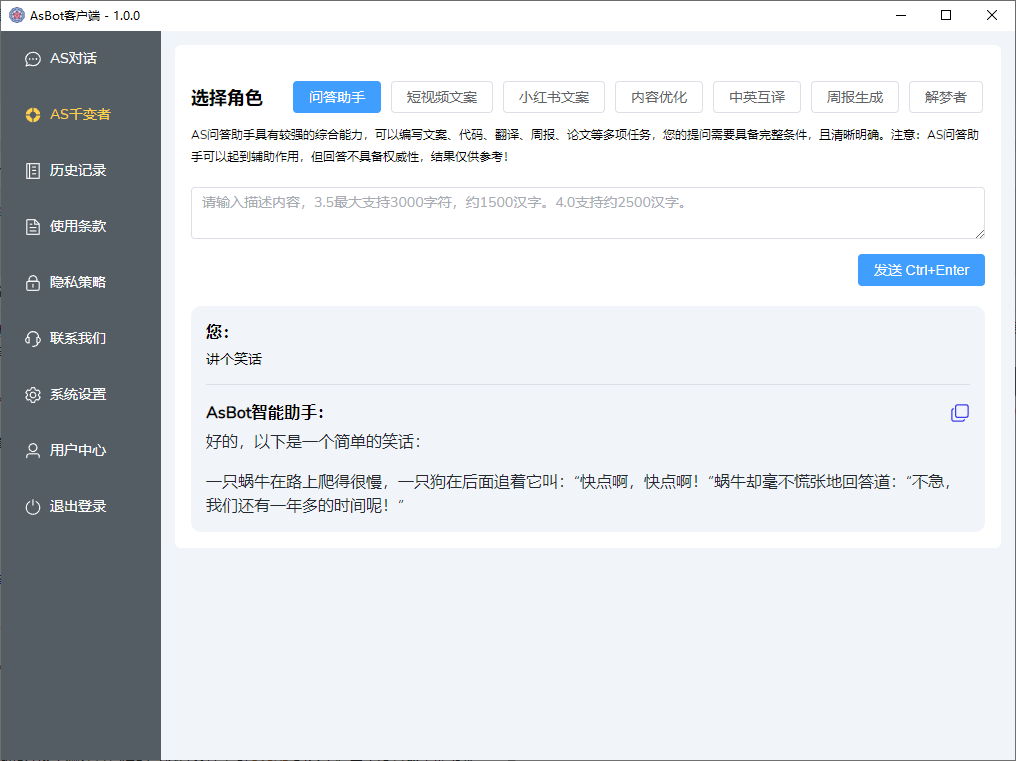Click the 使用条款 document icon

click(x=32, y=227)
